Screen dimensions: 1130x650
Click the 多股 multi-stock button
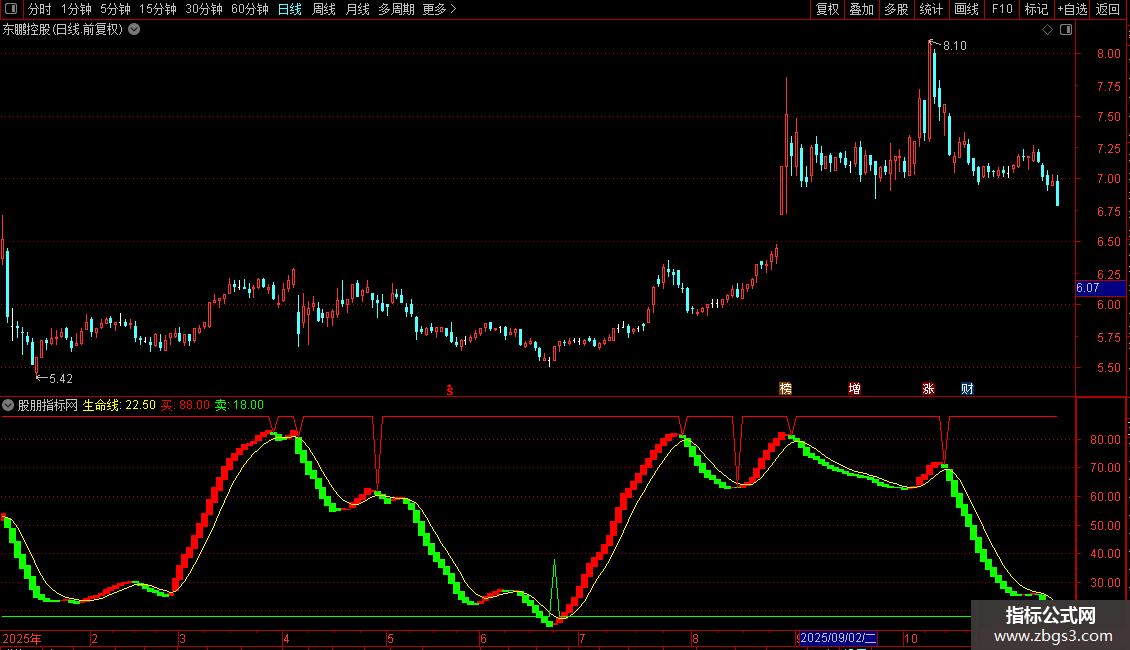point(896,9)
